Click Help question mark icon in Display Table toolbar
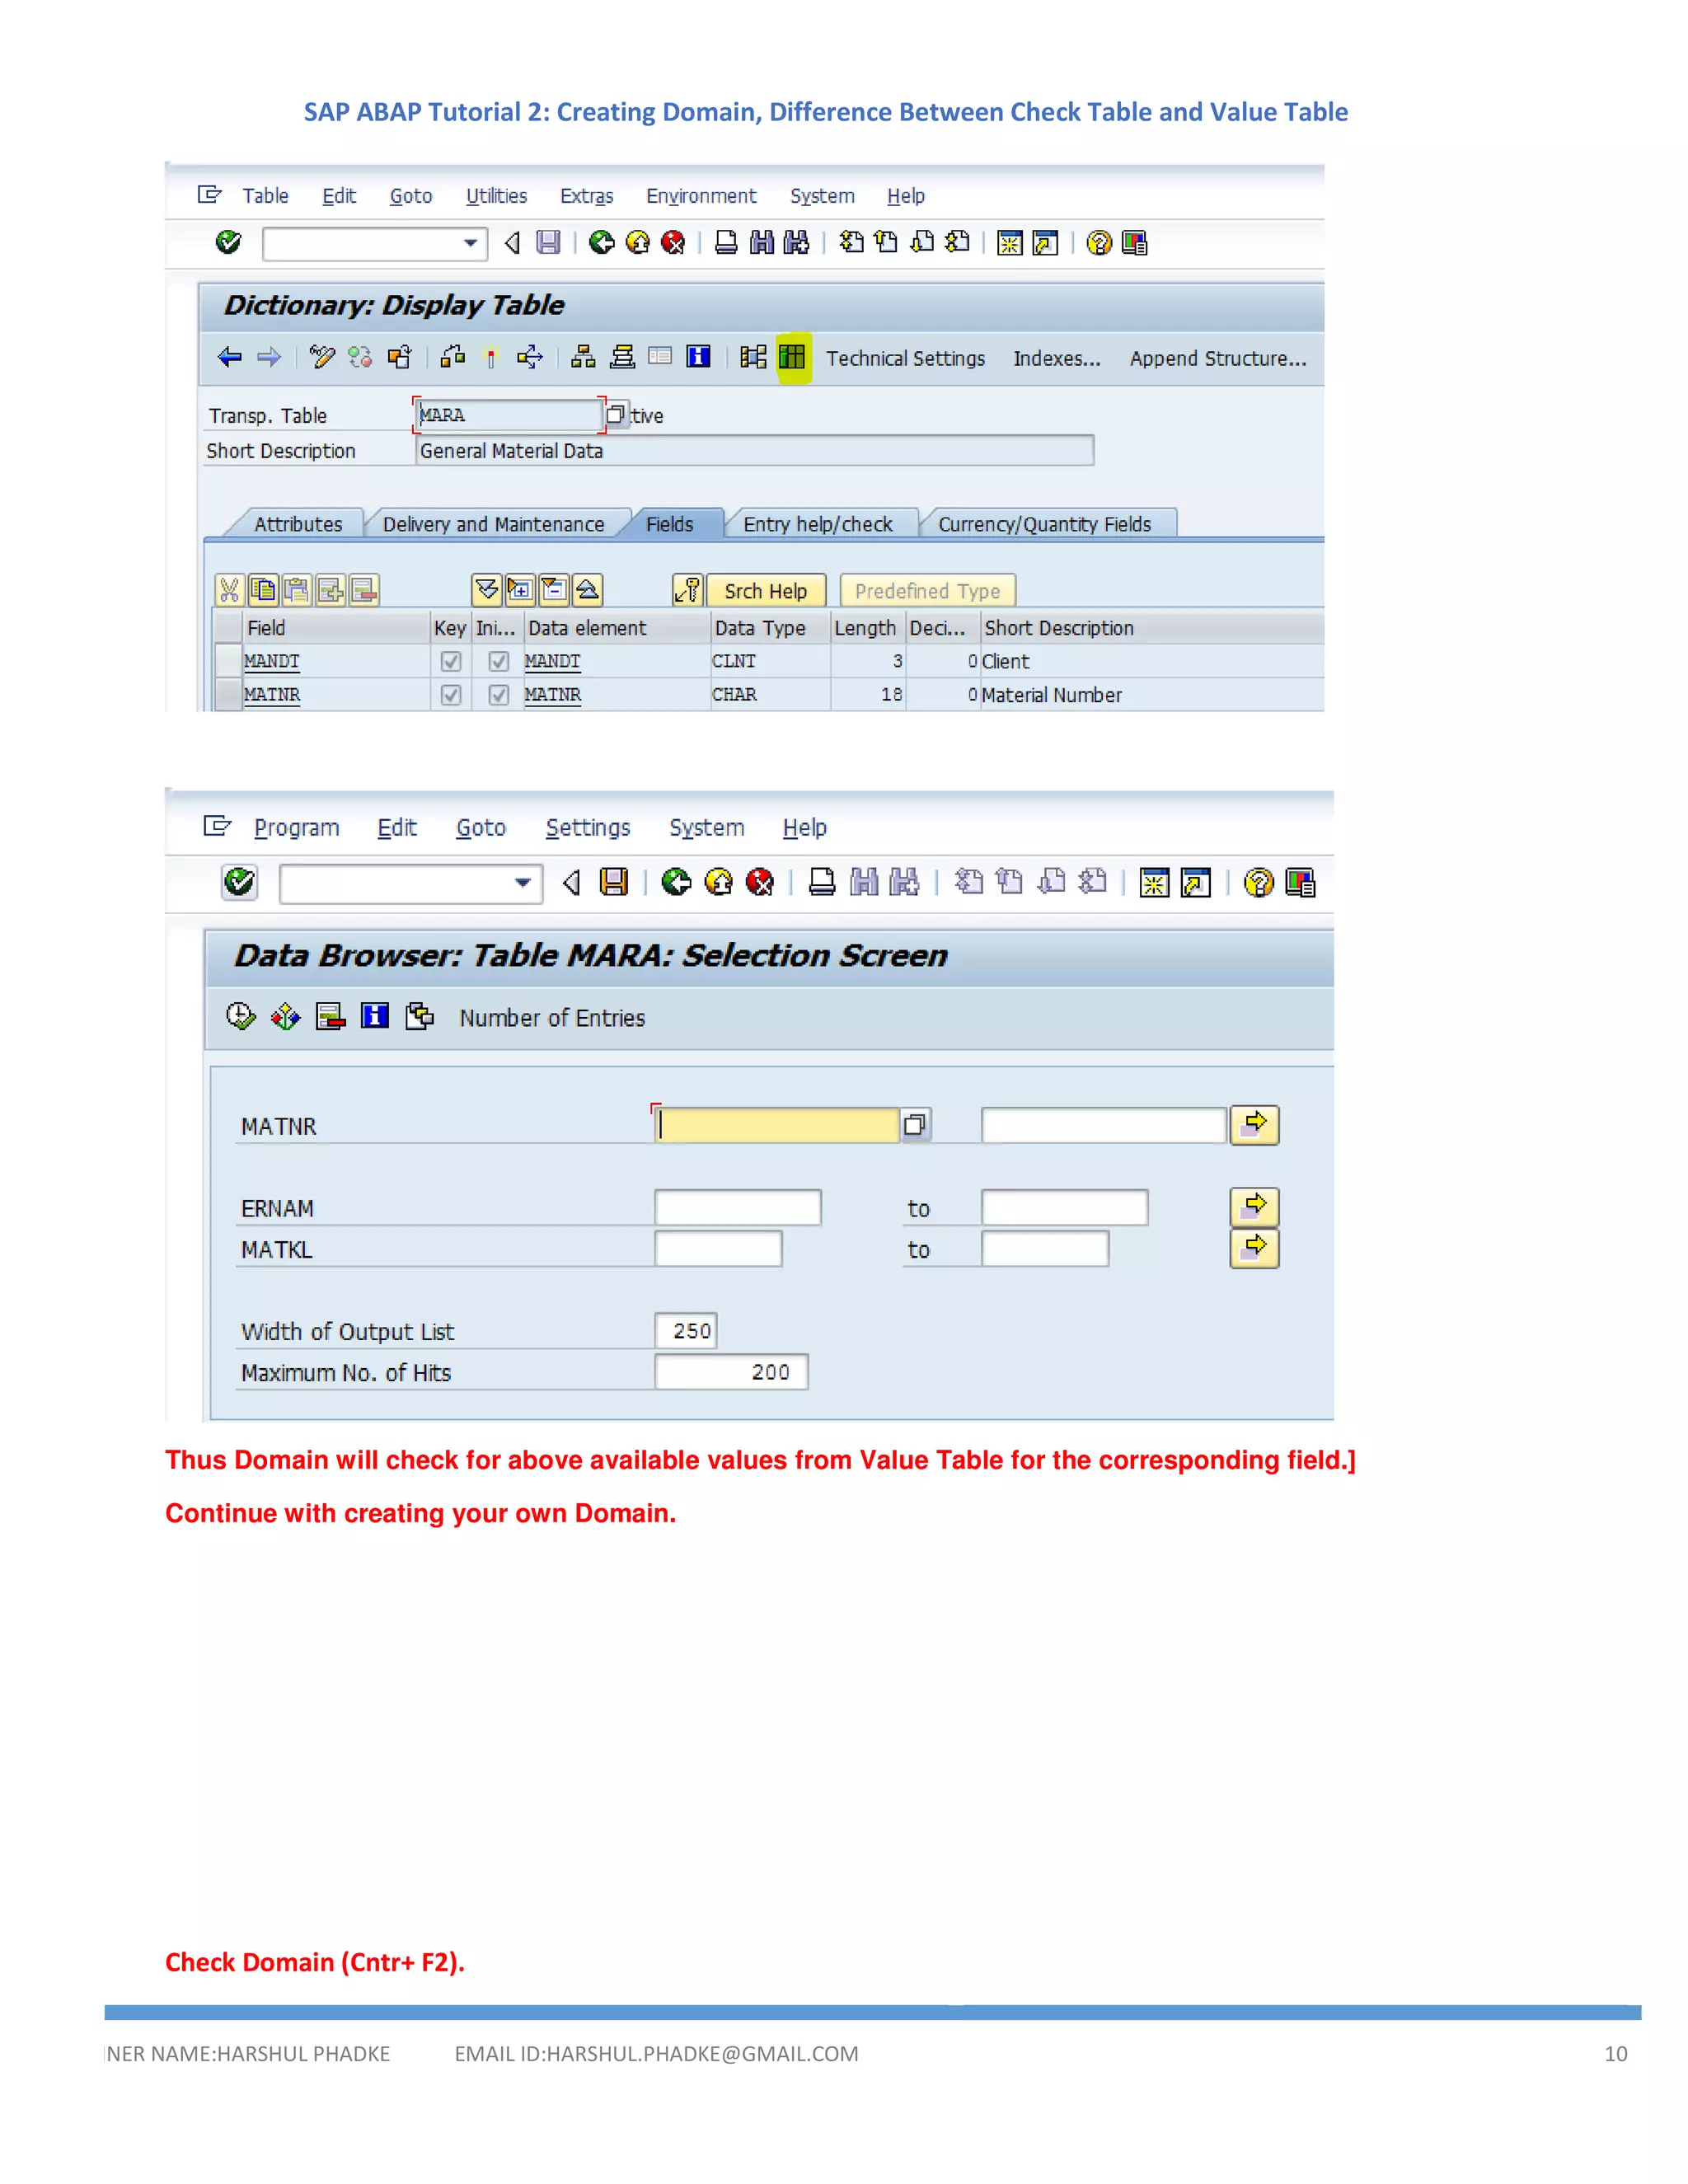1688x2184 pixels. click(1099, 243)
